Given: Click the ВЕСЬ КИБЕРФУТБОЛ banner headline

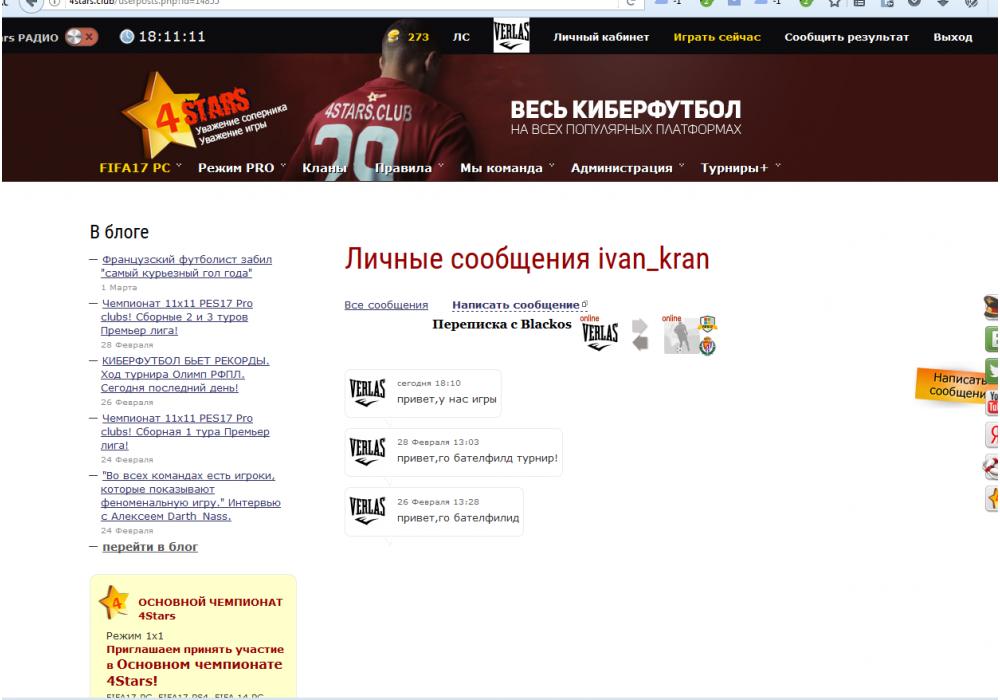Looking at the screenshot, I should pyautogui.click(x=626, y=110).
